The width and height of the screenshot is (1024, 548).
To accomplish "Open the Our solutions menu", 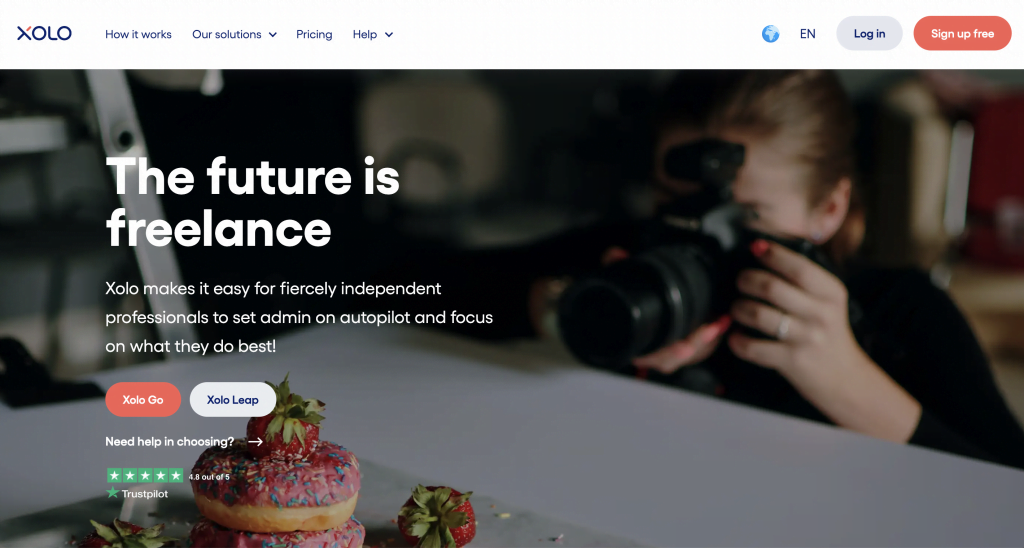I will tap(227, 34).
